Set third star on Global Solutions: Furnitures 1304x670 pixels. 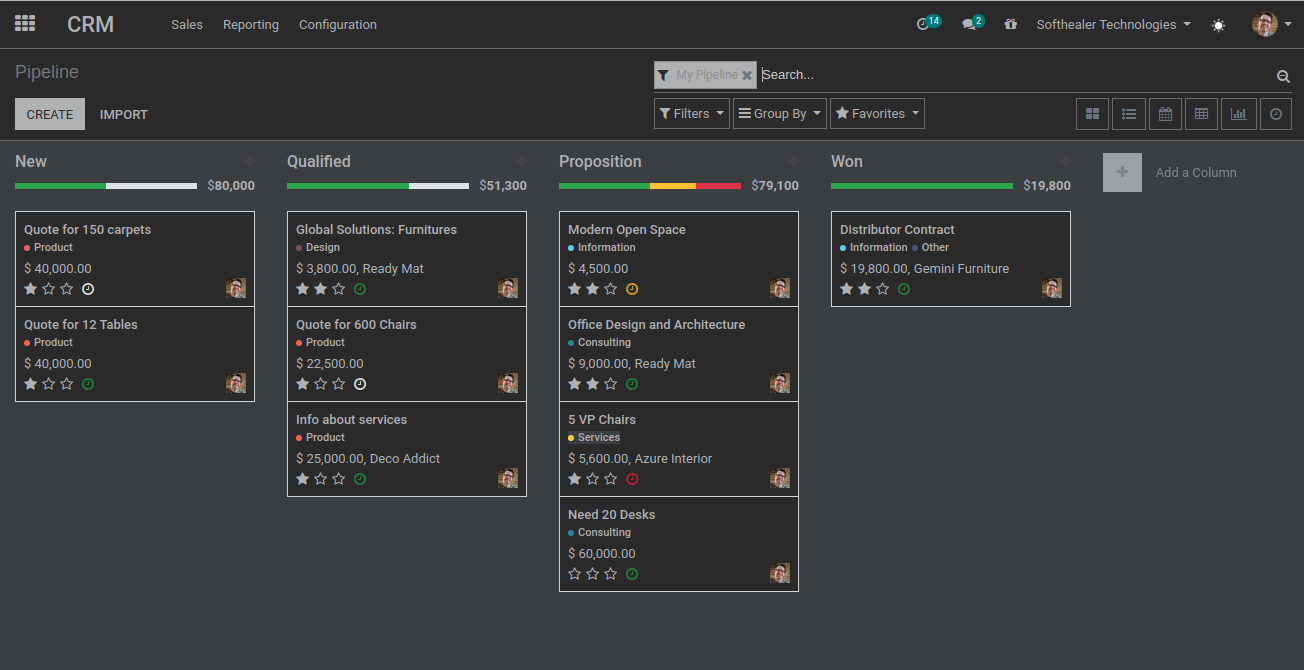click(x=339, y=289)
